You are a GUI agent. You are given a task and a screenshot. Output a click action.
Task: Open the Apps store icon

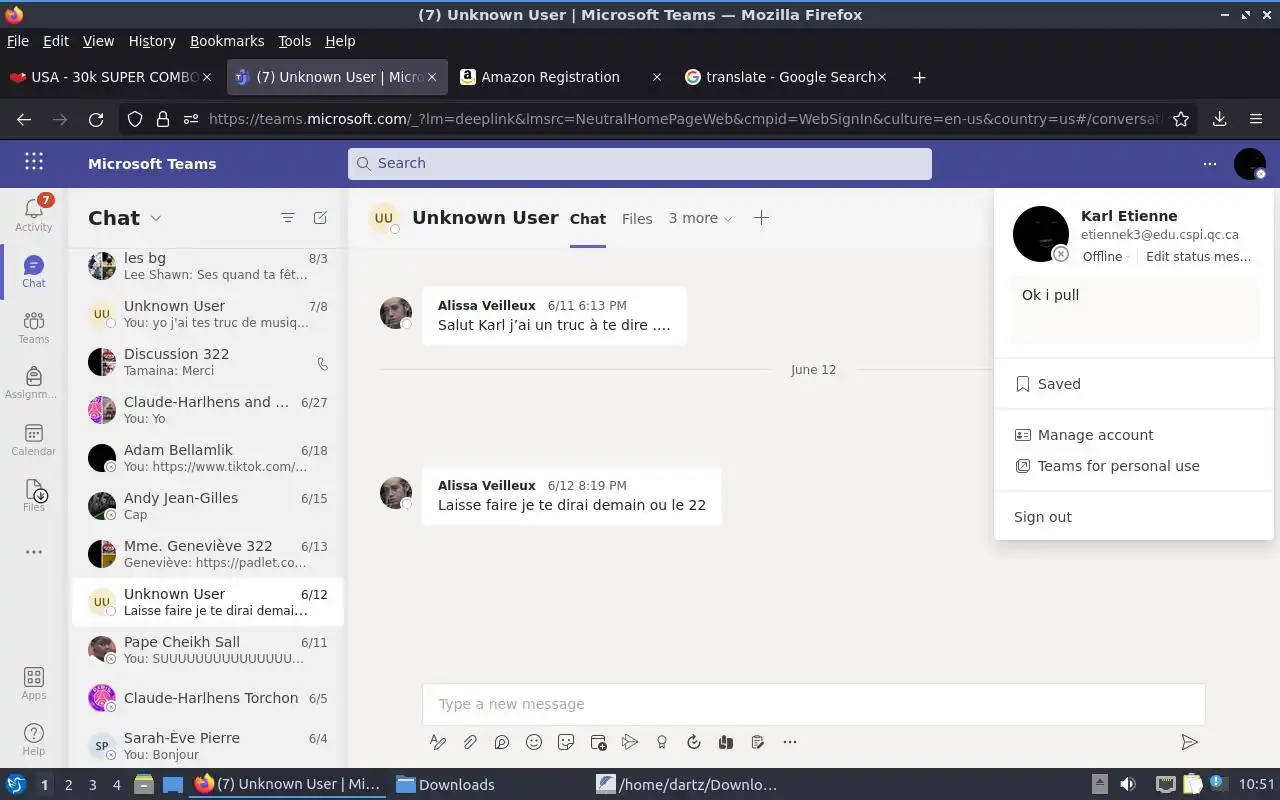34,684
